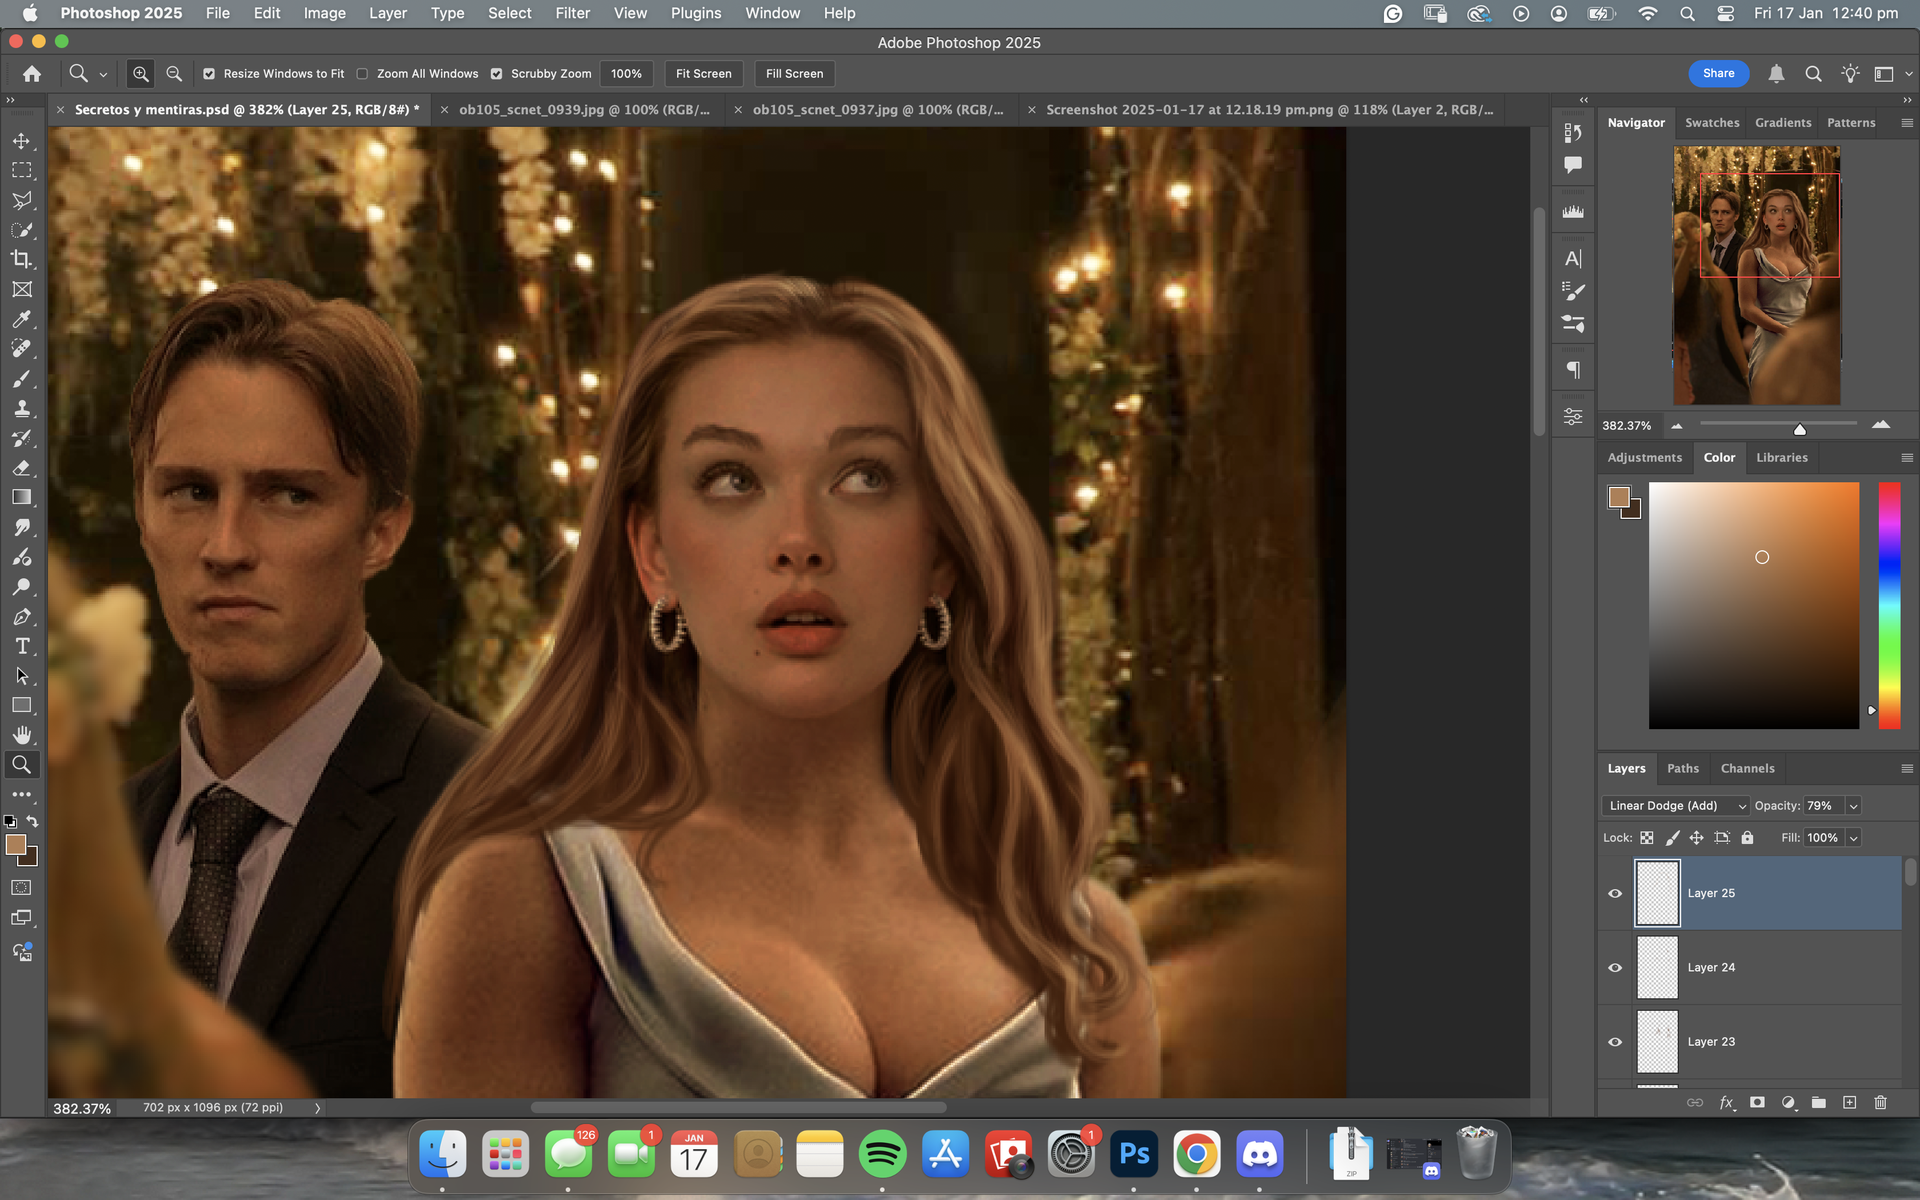Click the delete layer trash icon

pyautogui.click(x=1880, y=1102)
